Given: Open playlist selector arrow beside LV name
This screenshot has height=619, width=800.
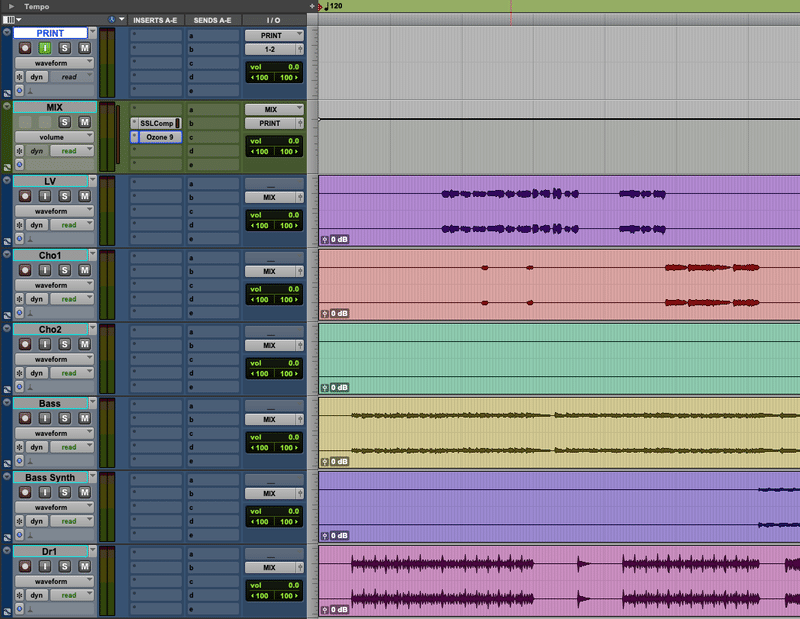Looking at the screenshot, I should (x=92, y=181).
